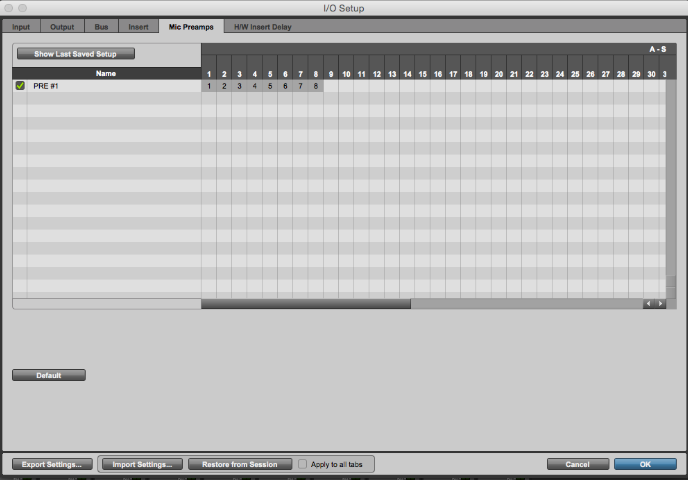Open the H/W Insert Delay tab
688x480 pixels.
263,26
